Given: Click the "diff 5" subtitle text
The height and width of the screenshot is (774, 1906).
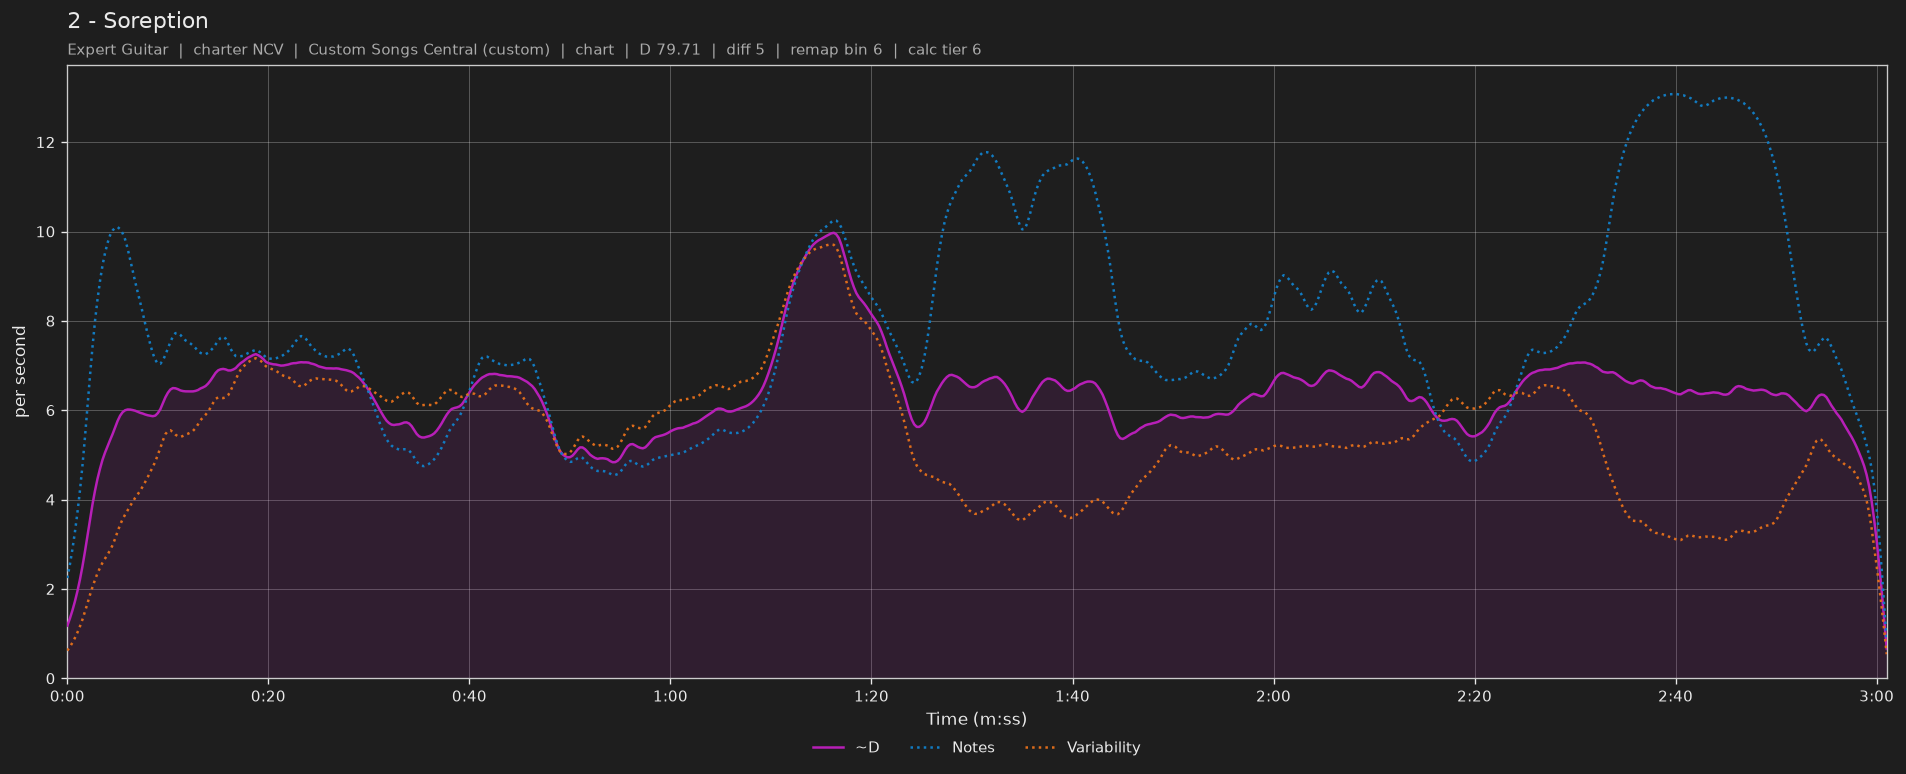Looking at the screenshot, I should pos(745,50).
